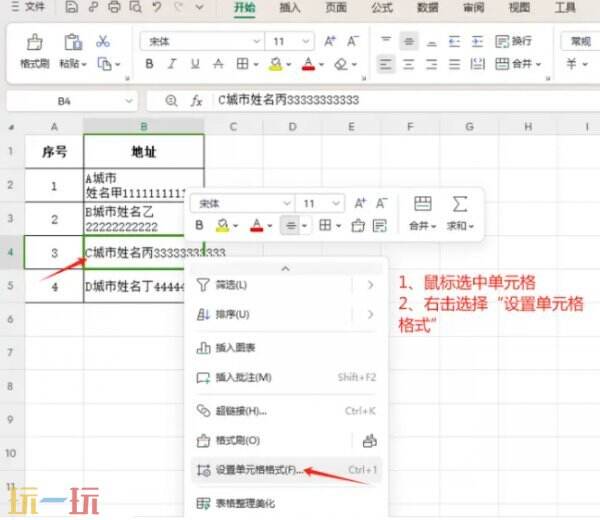The height and width of the screenshot is (520, 600).
Task: Click the Print Preview icon
Action: pyautogui.click(x=135, y=7)
